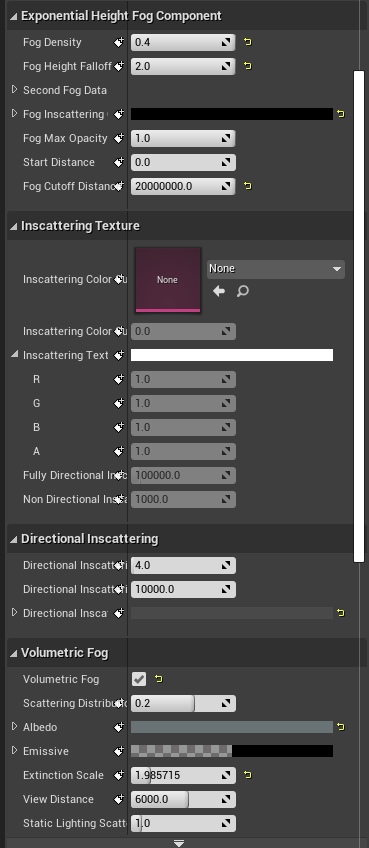Click Fog Height Falloff field with 2.0

pos(183,66)
